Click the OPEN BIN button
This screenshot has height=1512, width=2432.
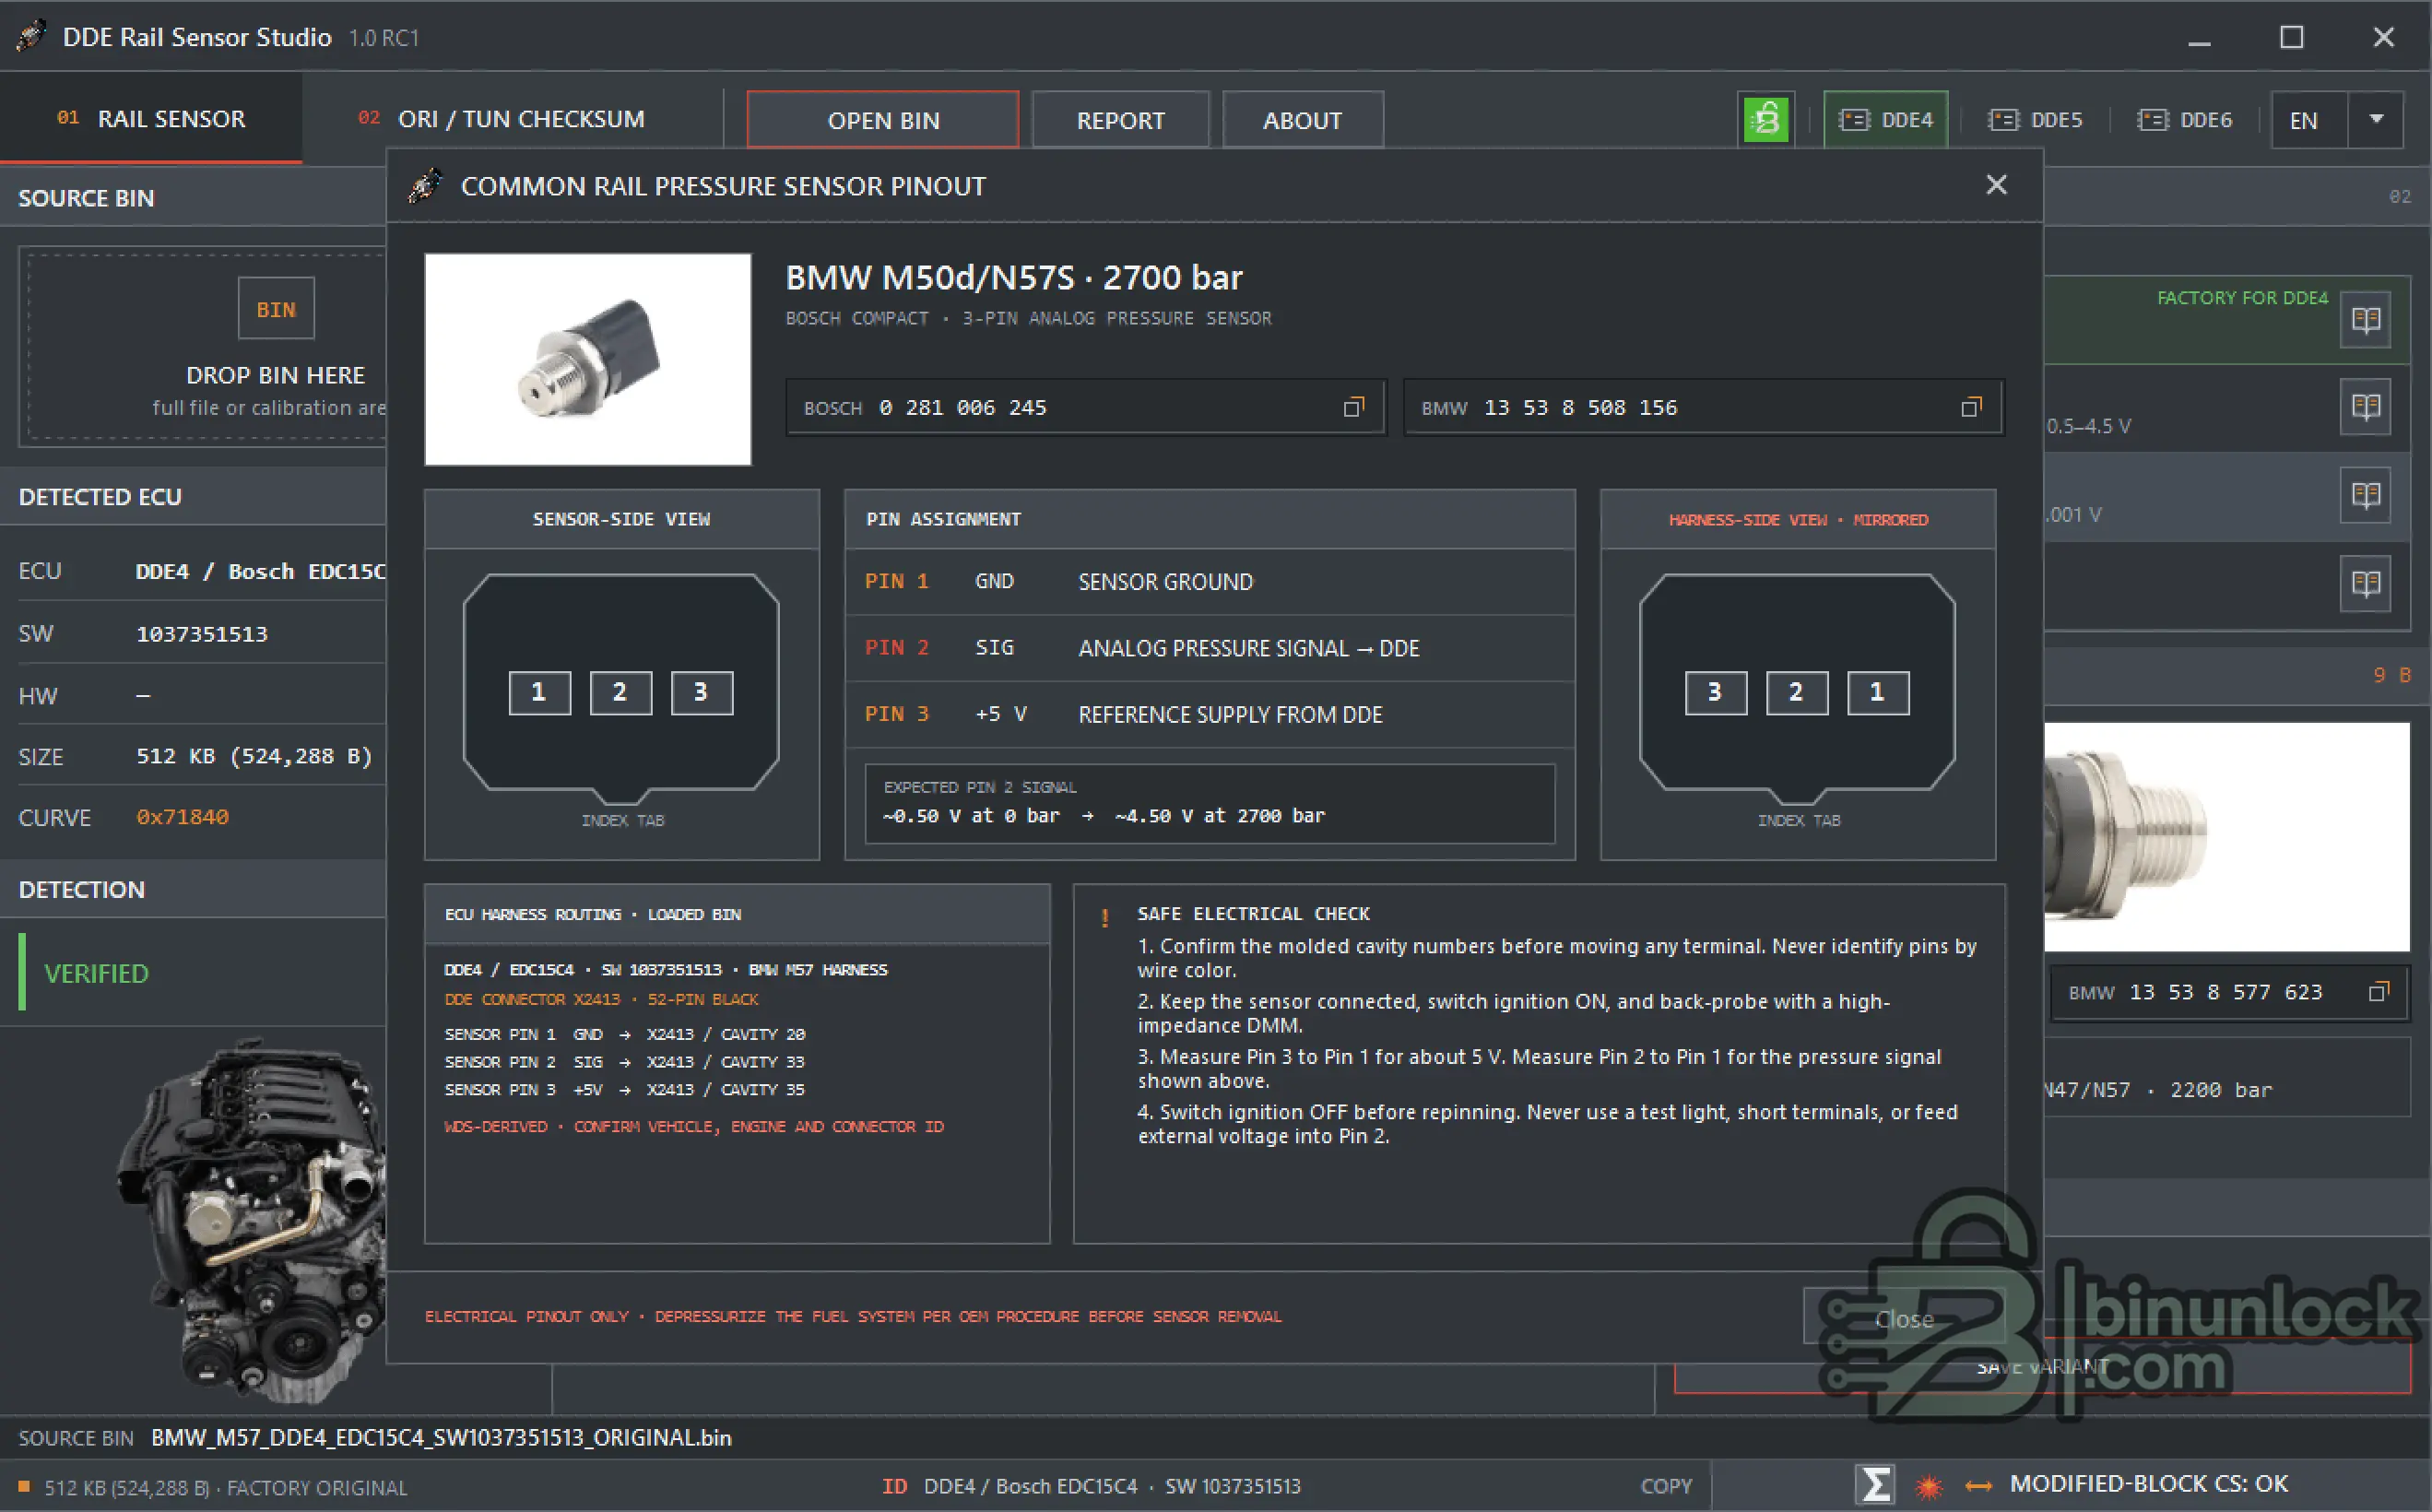point(883,120)
